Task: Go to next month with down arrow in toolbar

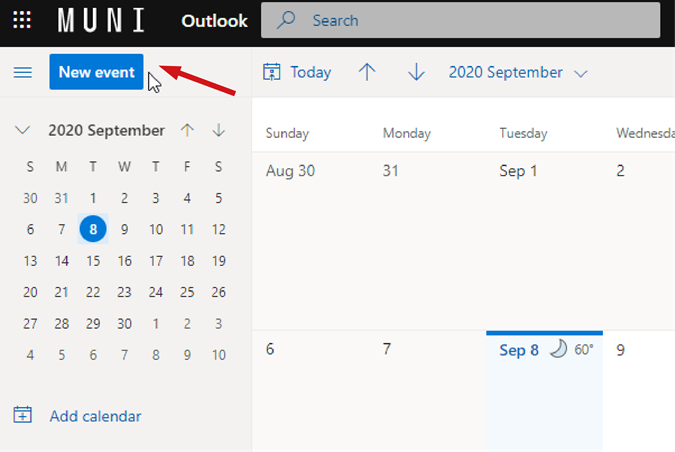Action: (x=417, y=72)
